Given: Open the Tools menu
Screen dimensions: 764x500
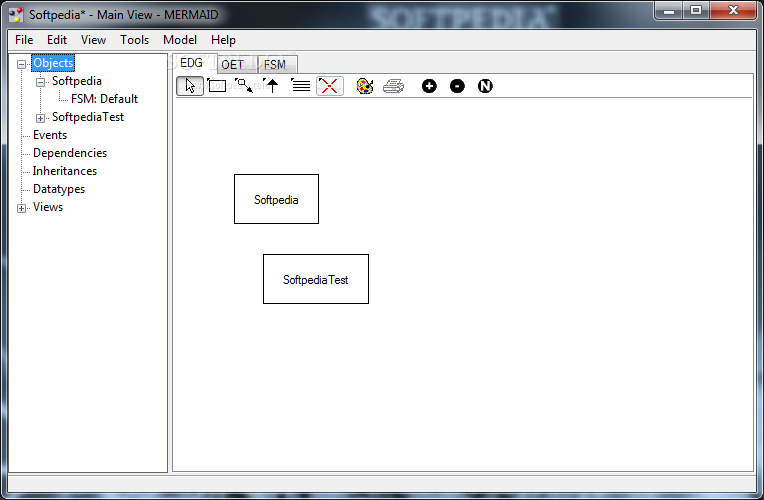Looking at the screenshot, I should 134,40.
